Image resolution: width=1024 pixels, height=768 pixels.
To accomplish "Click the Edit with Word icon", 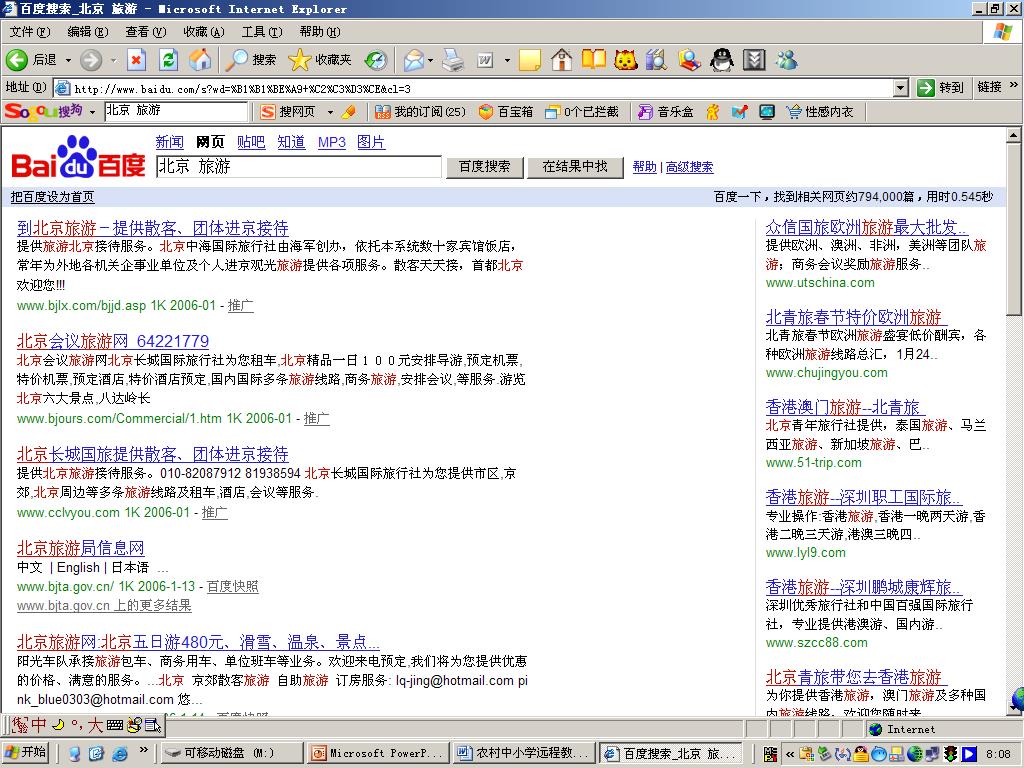I will tap(485, 60).
